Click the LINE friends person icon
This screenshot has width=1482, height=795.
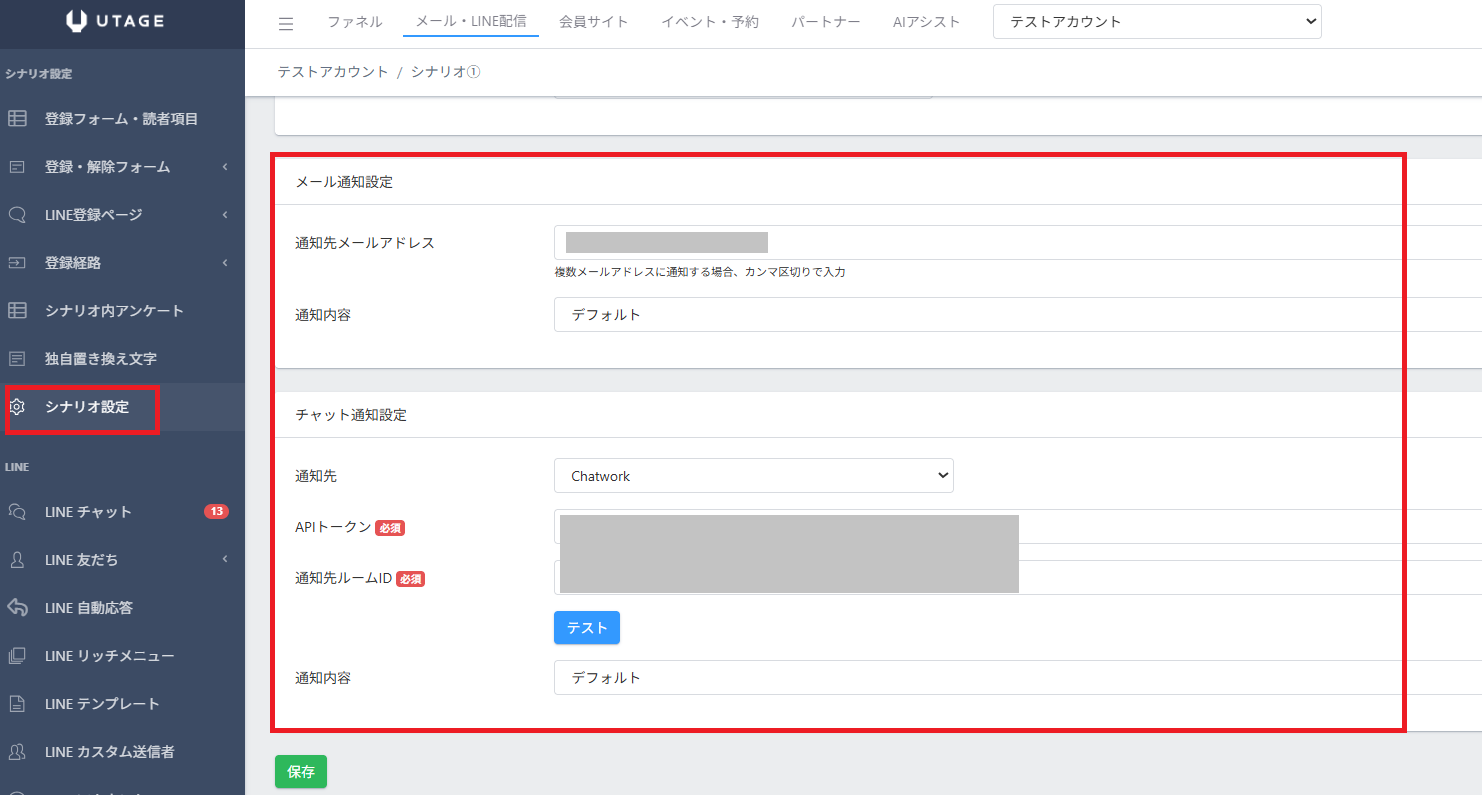click(x=17, y=560)
